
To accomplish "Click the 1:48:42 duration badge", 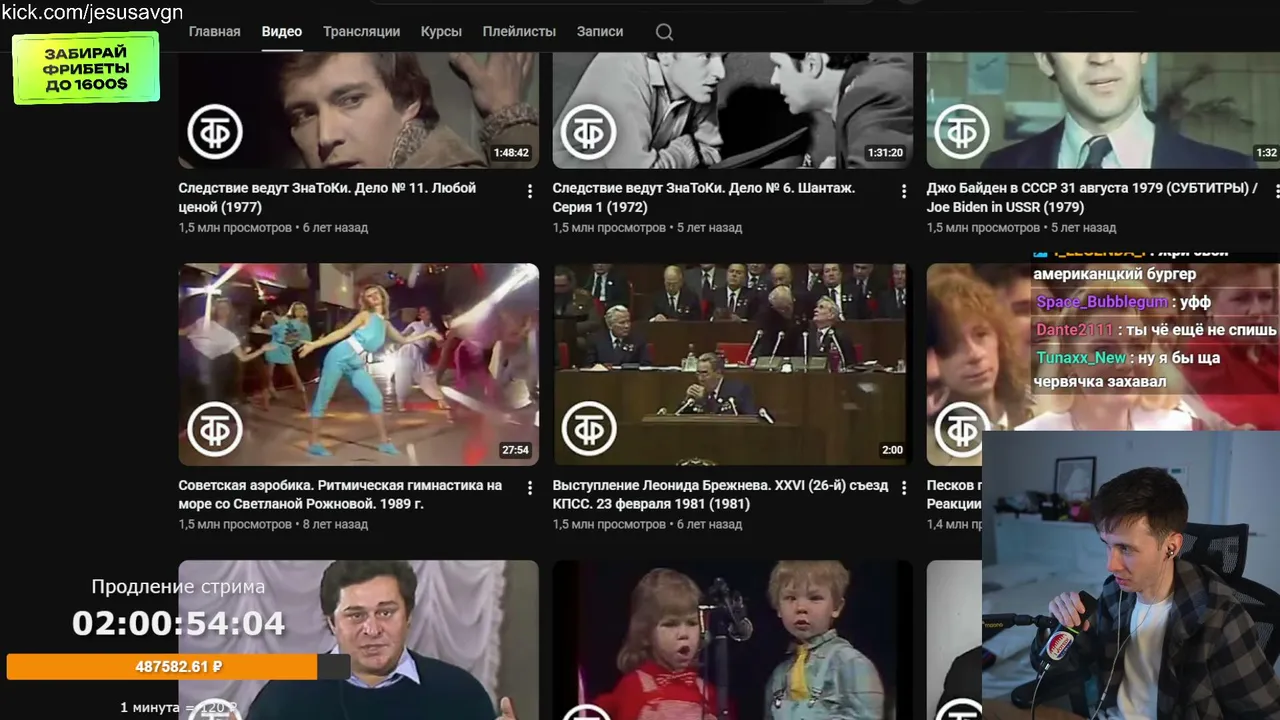I will 511,153.
